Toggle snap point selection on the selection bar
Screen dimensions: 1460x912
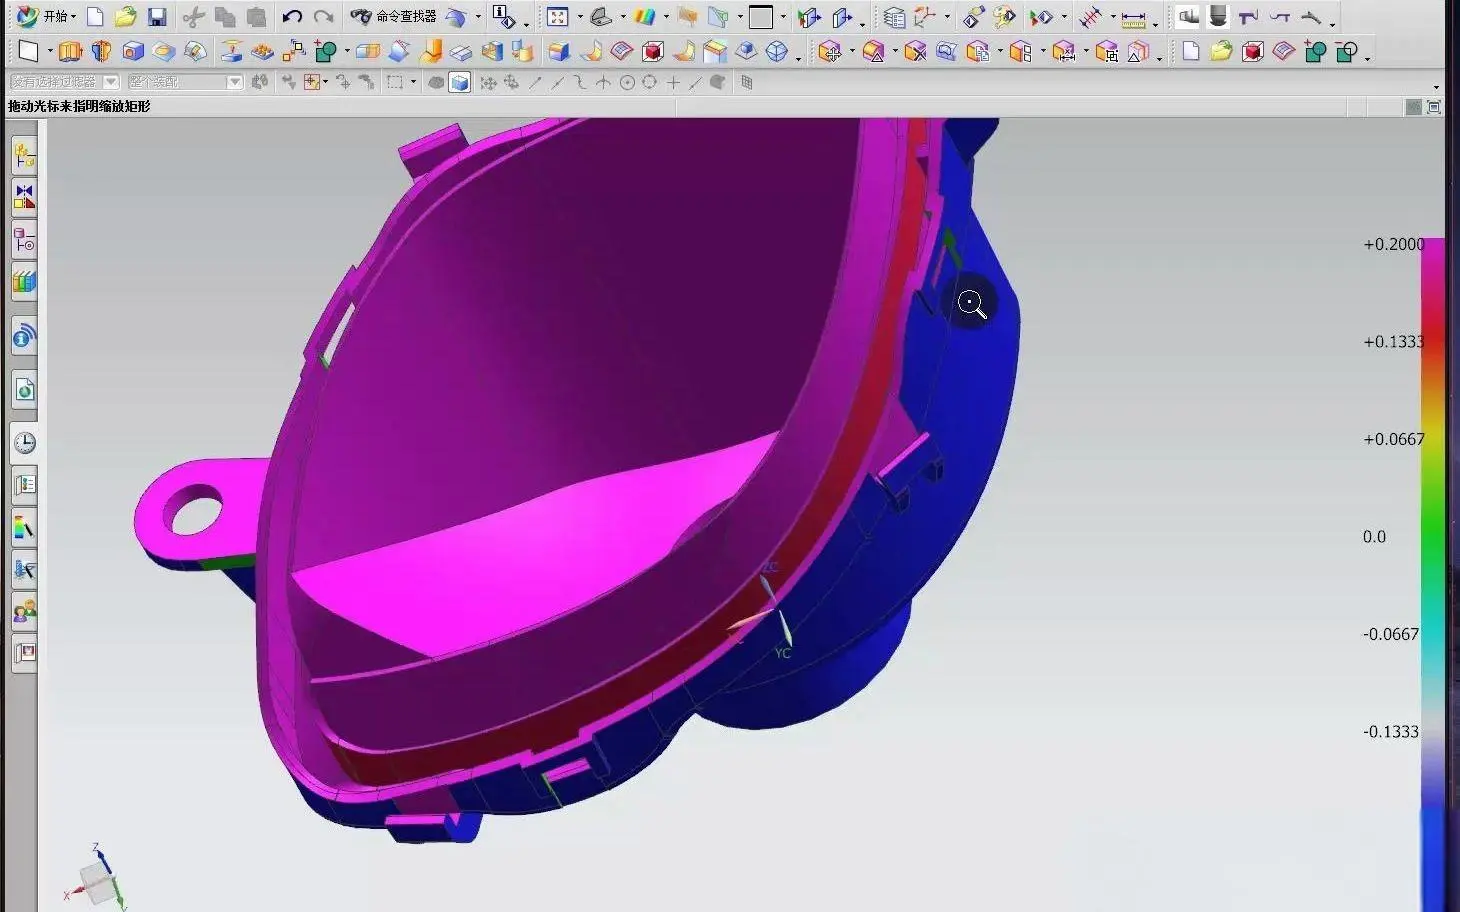pos(310,82)
